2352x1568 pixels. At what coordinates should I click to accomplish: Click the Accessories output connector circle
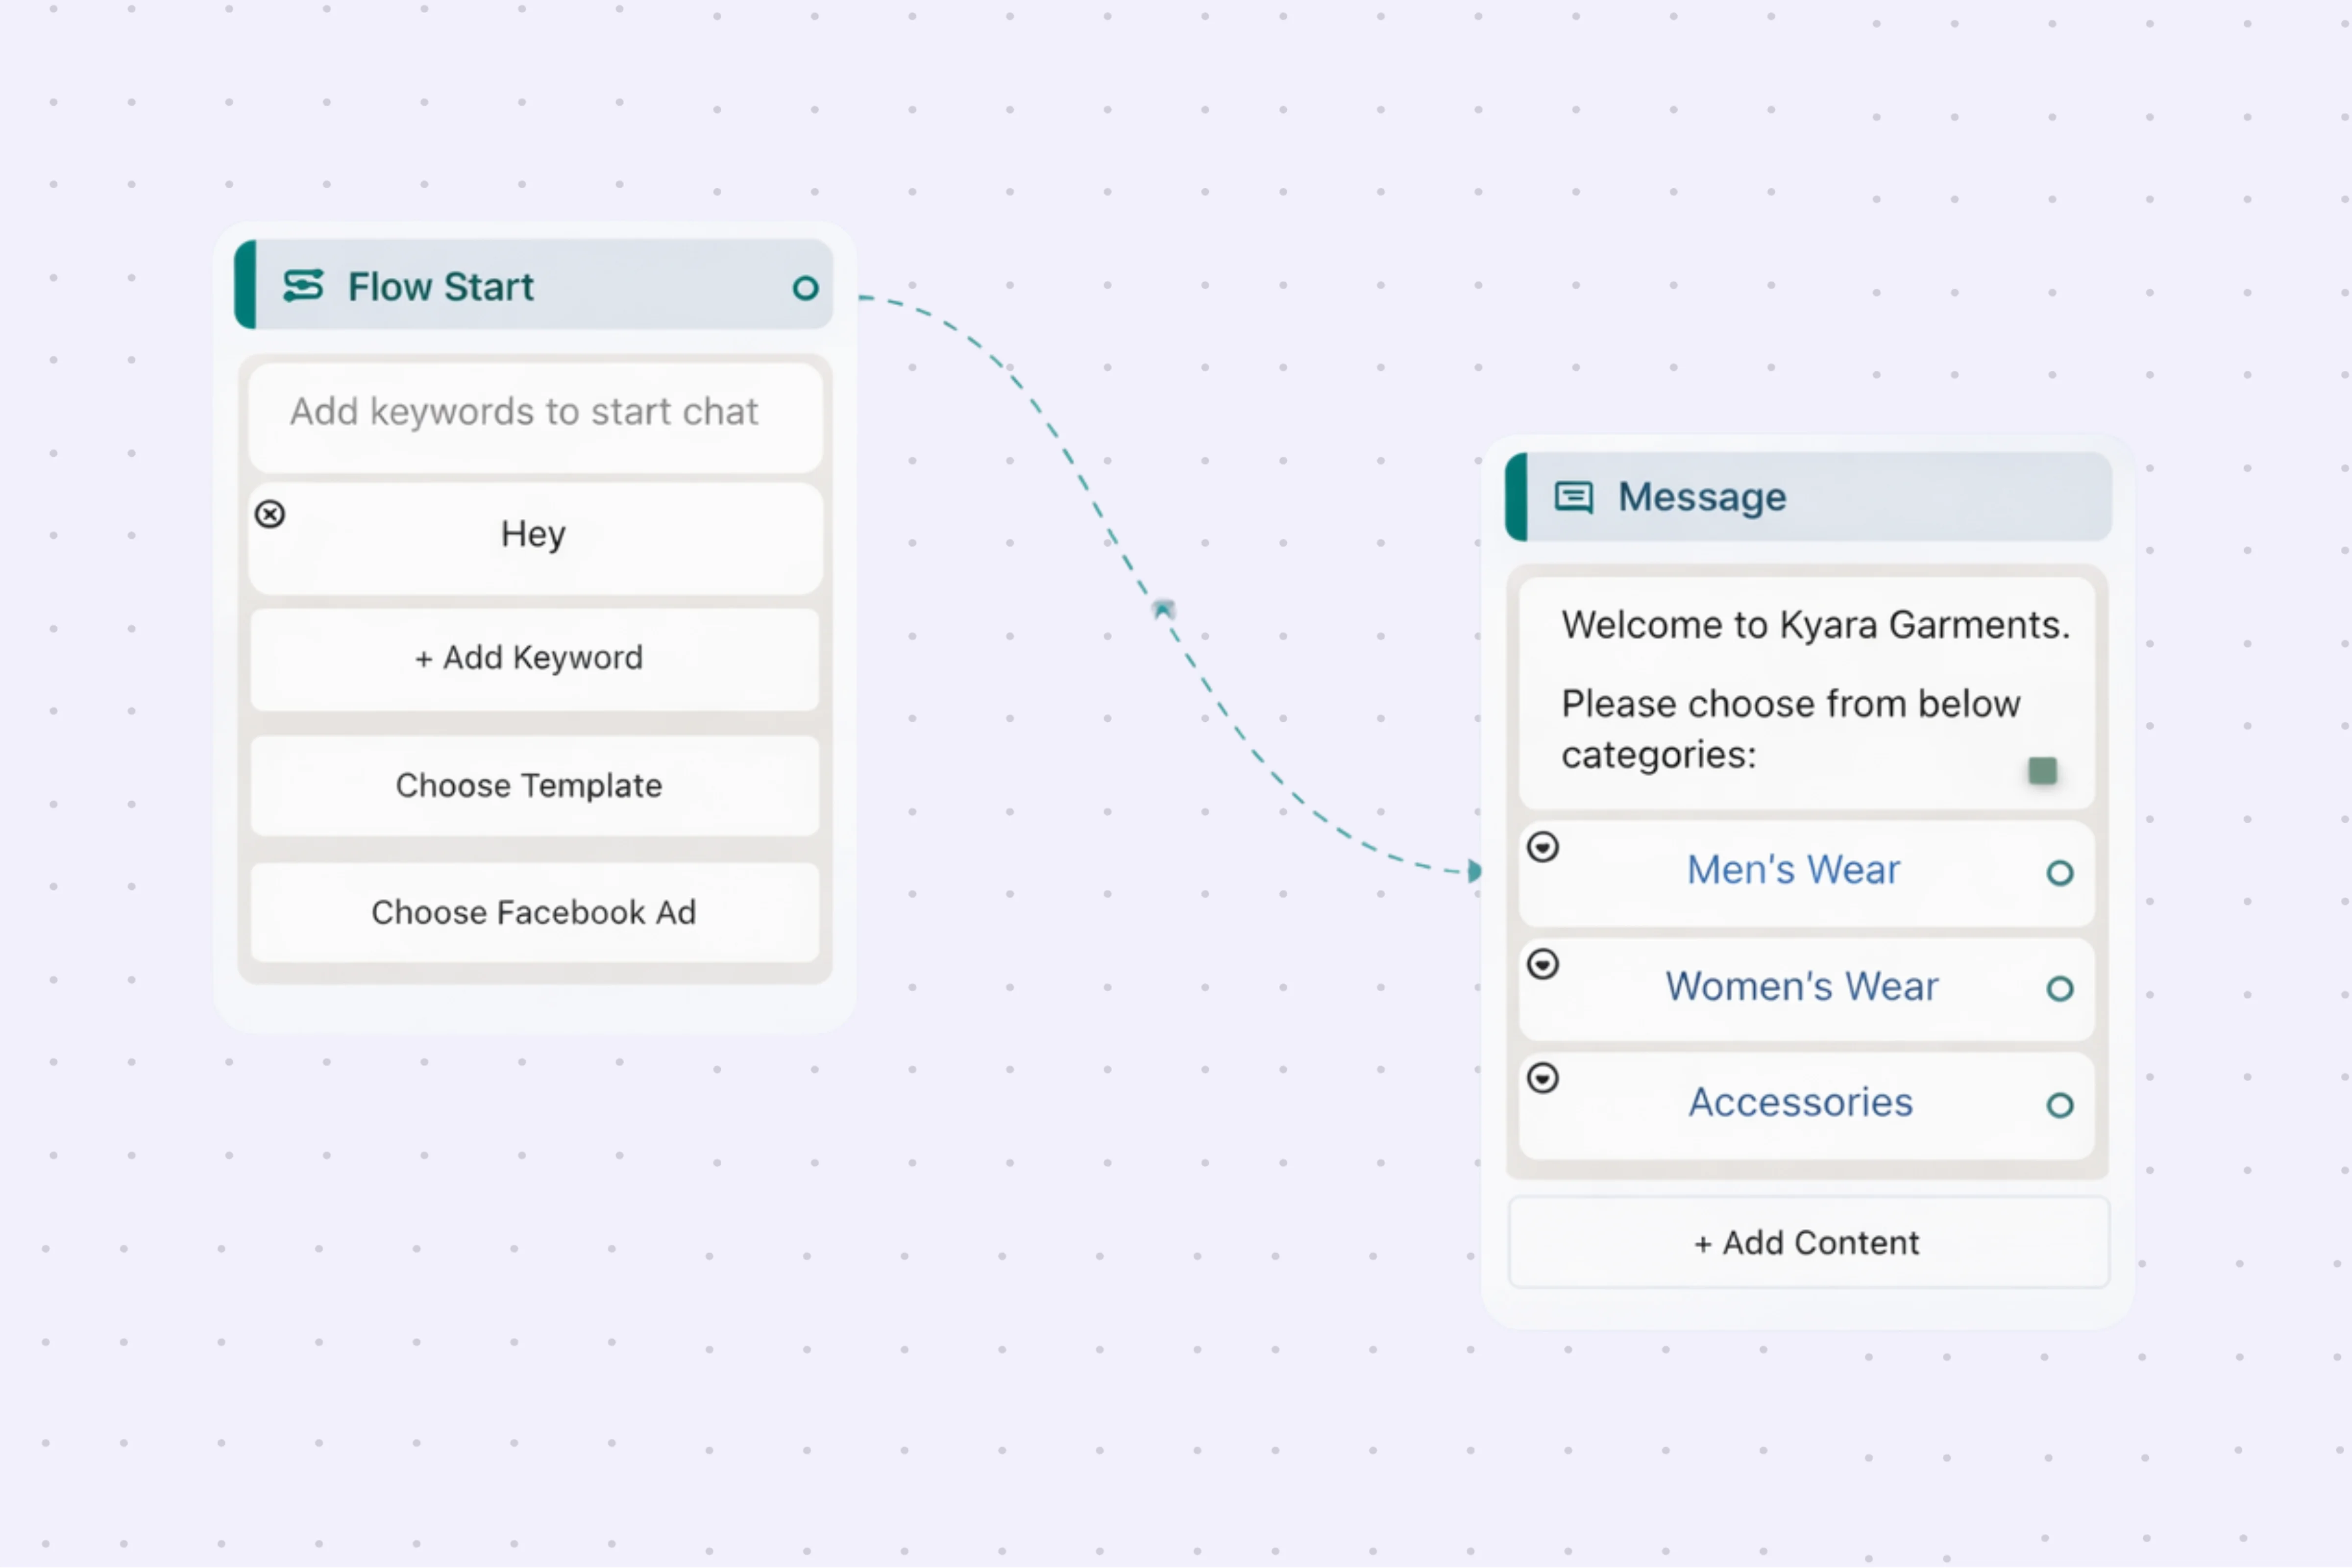coord(2059,1105)
